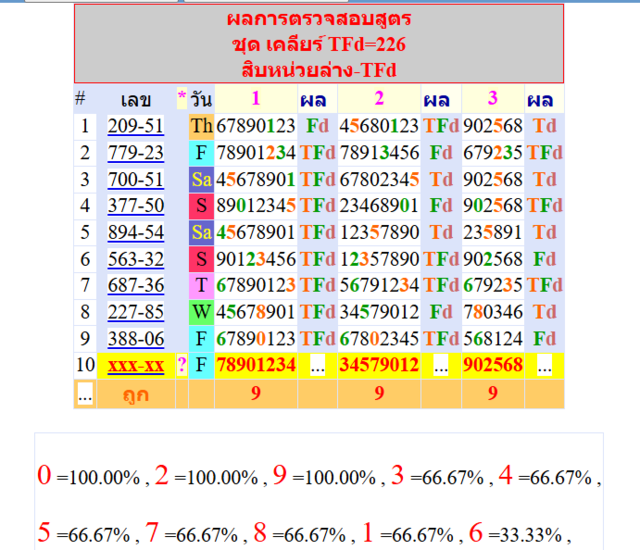This screenshot has width=640, height=550.
Task: Open the xxx-xx prediction link
Action: click(x=136, y=365)
